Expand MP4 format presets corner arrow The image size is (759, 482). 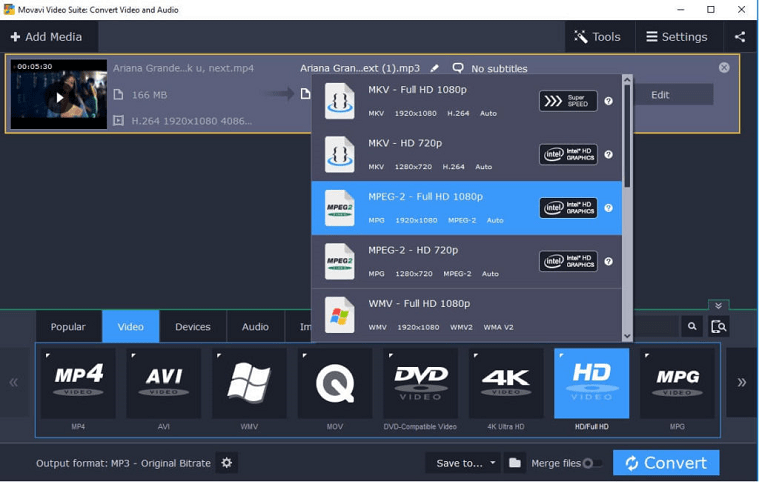pyautogui.click(x=47, y=356)
